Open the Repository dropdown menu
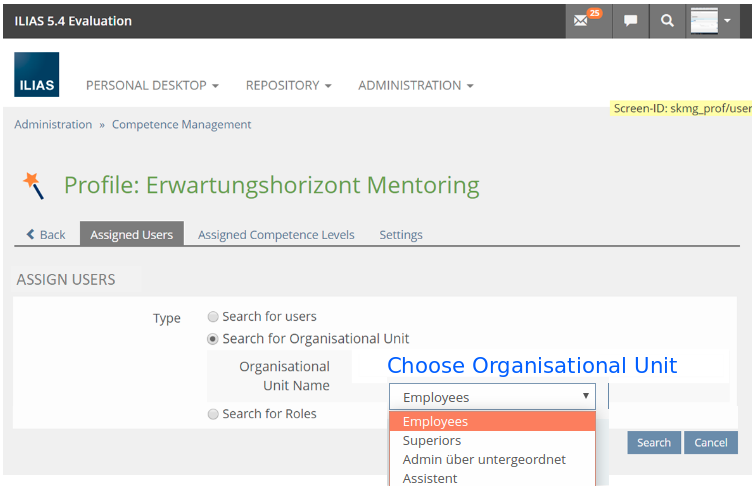 pyautogui.click(x=288, y=86)
